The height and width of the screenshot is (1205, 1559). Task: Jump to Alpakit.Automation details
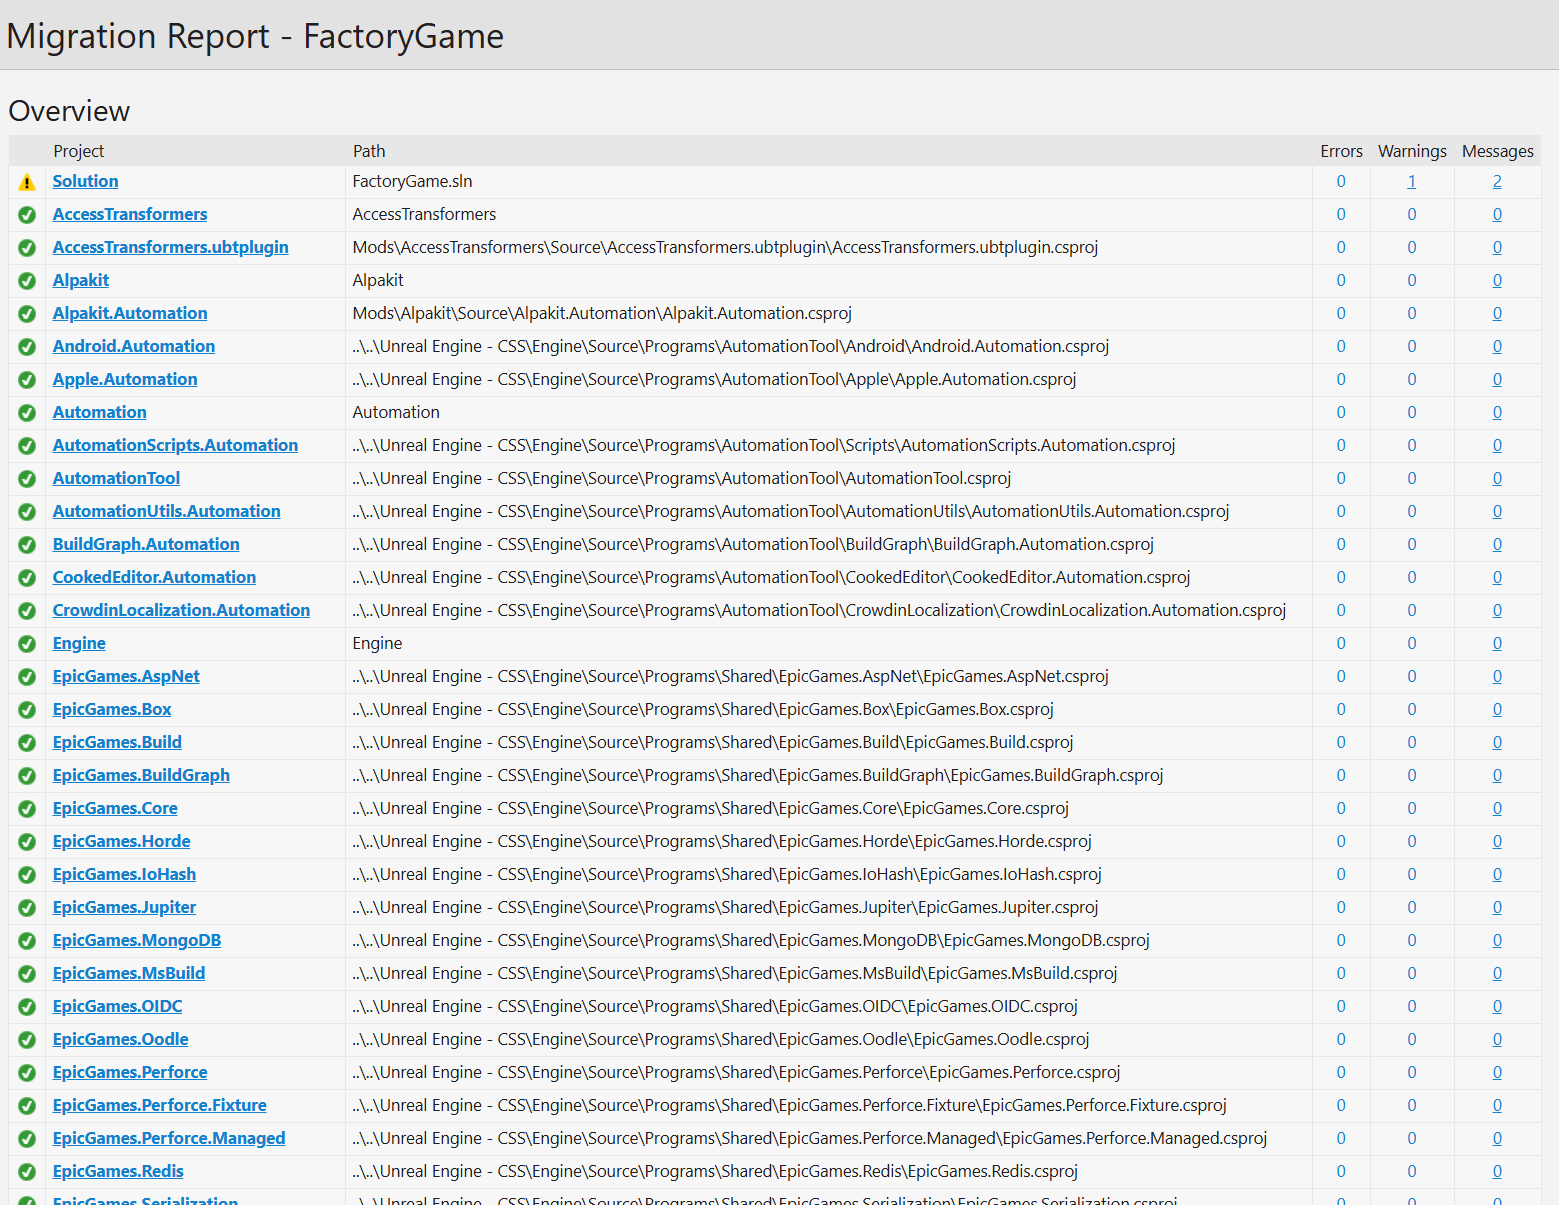[130, 313]
